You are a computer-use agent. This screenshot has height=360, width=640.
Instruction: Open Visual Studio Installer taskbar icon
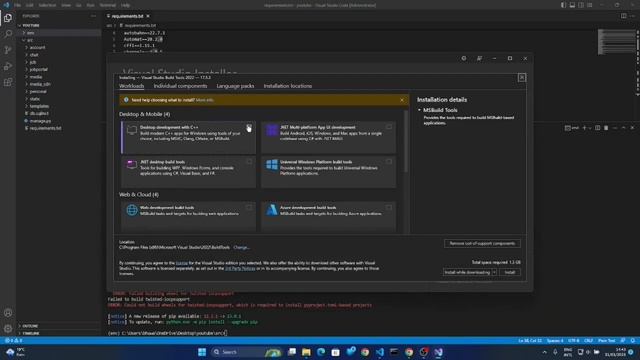(438, 352)
